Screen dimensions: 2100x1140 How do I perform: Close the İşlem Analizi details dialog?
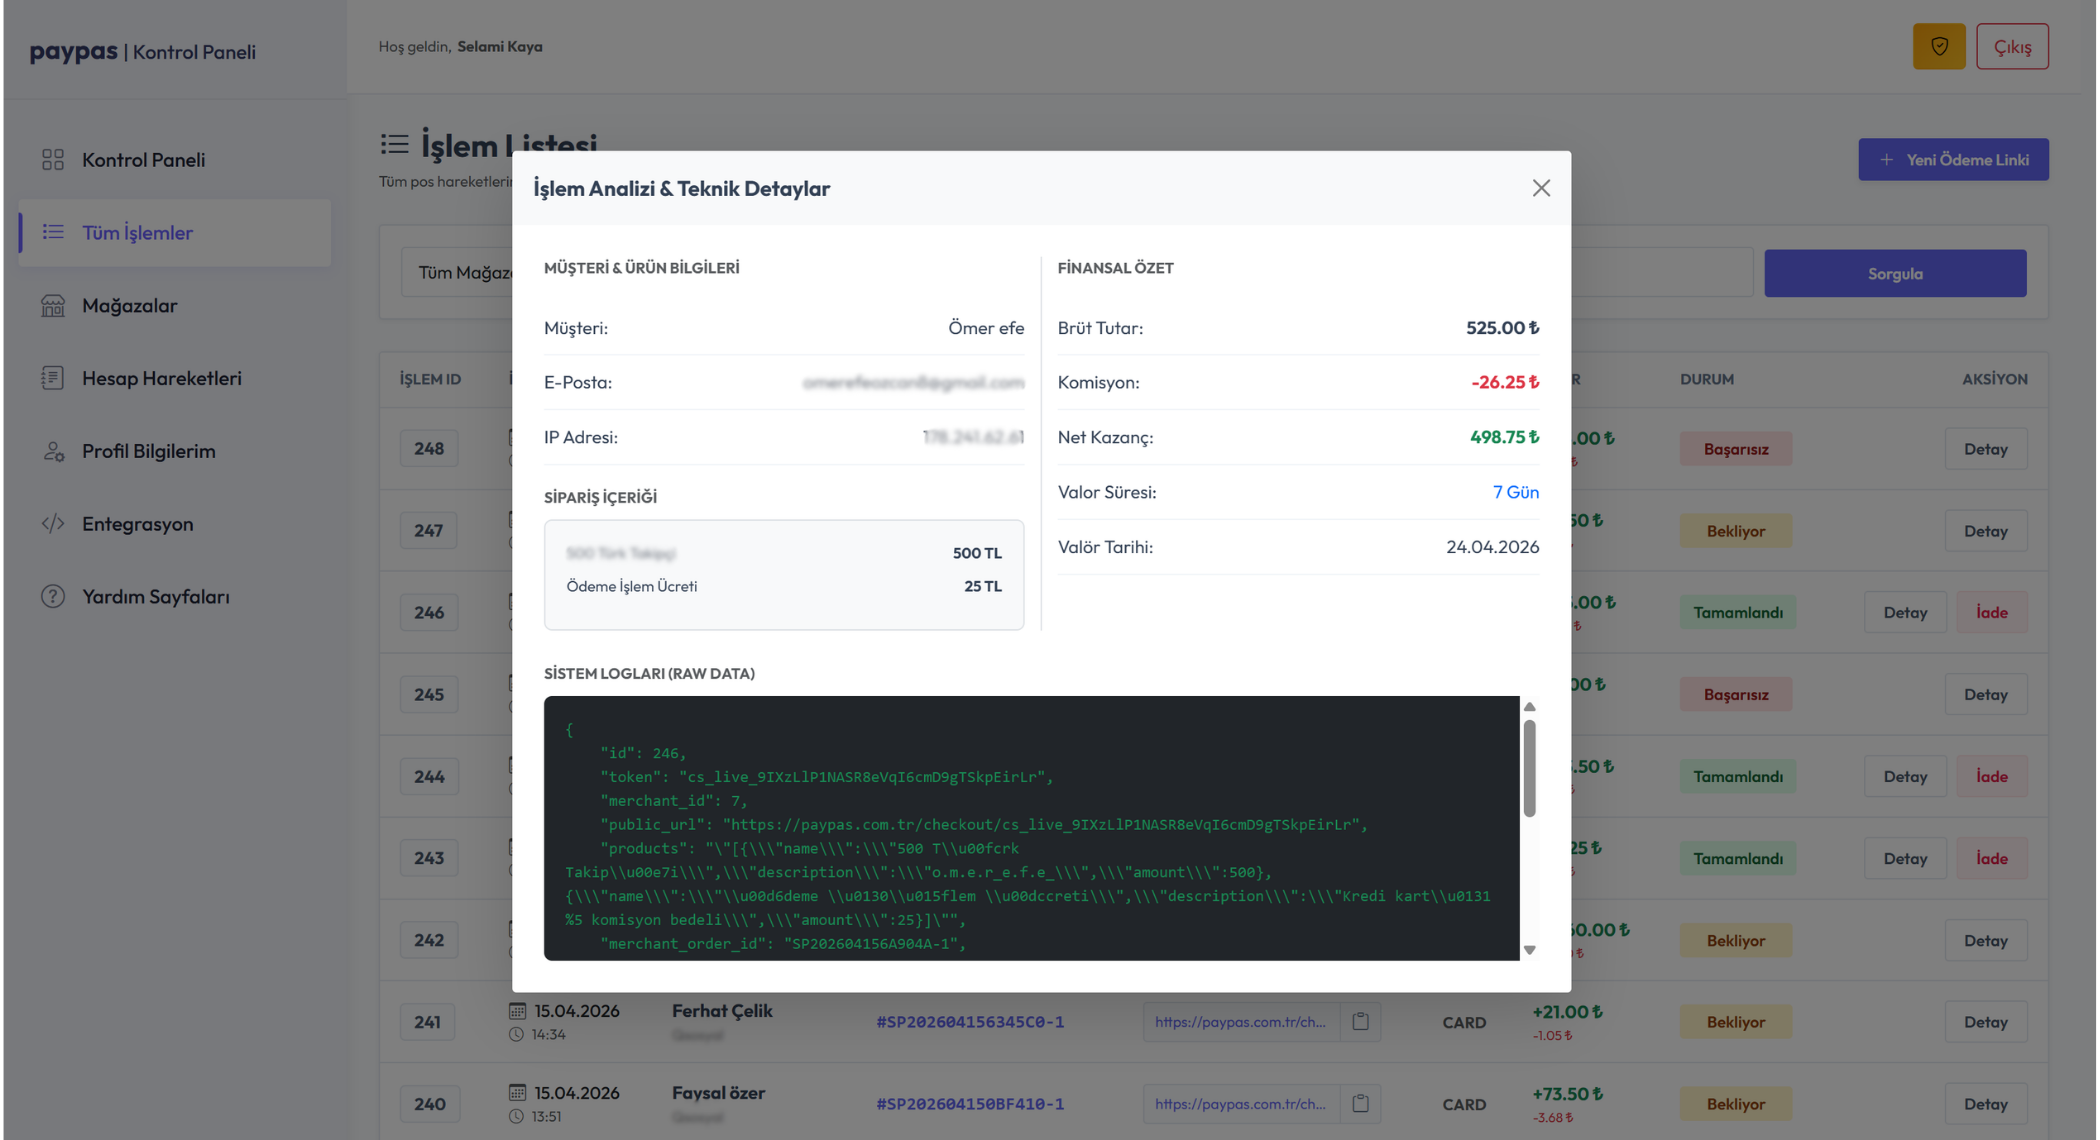click(x=1541, y=188)
